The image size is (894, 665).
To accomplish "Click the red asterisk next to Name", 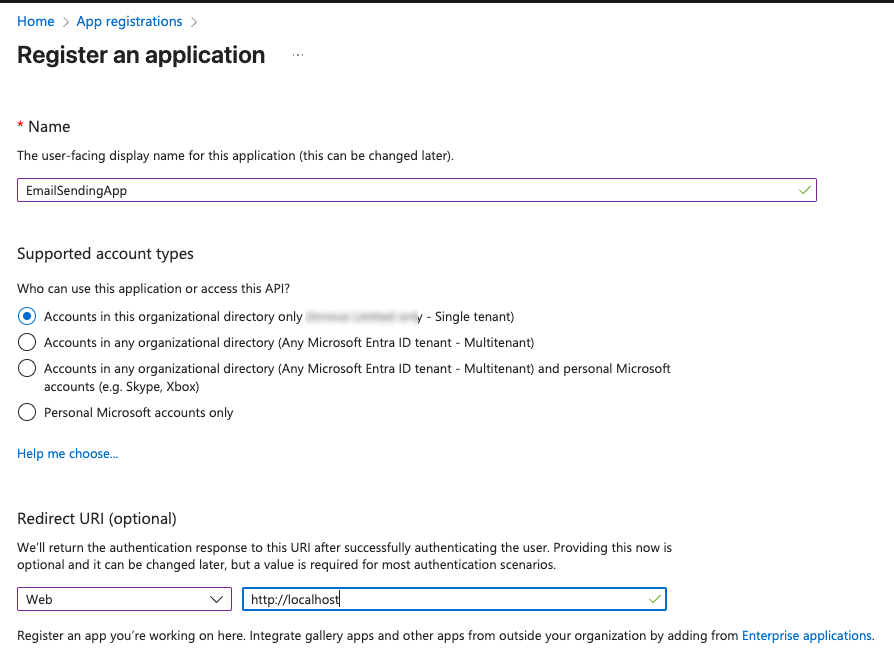I will [x=19, y=126].
